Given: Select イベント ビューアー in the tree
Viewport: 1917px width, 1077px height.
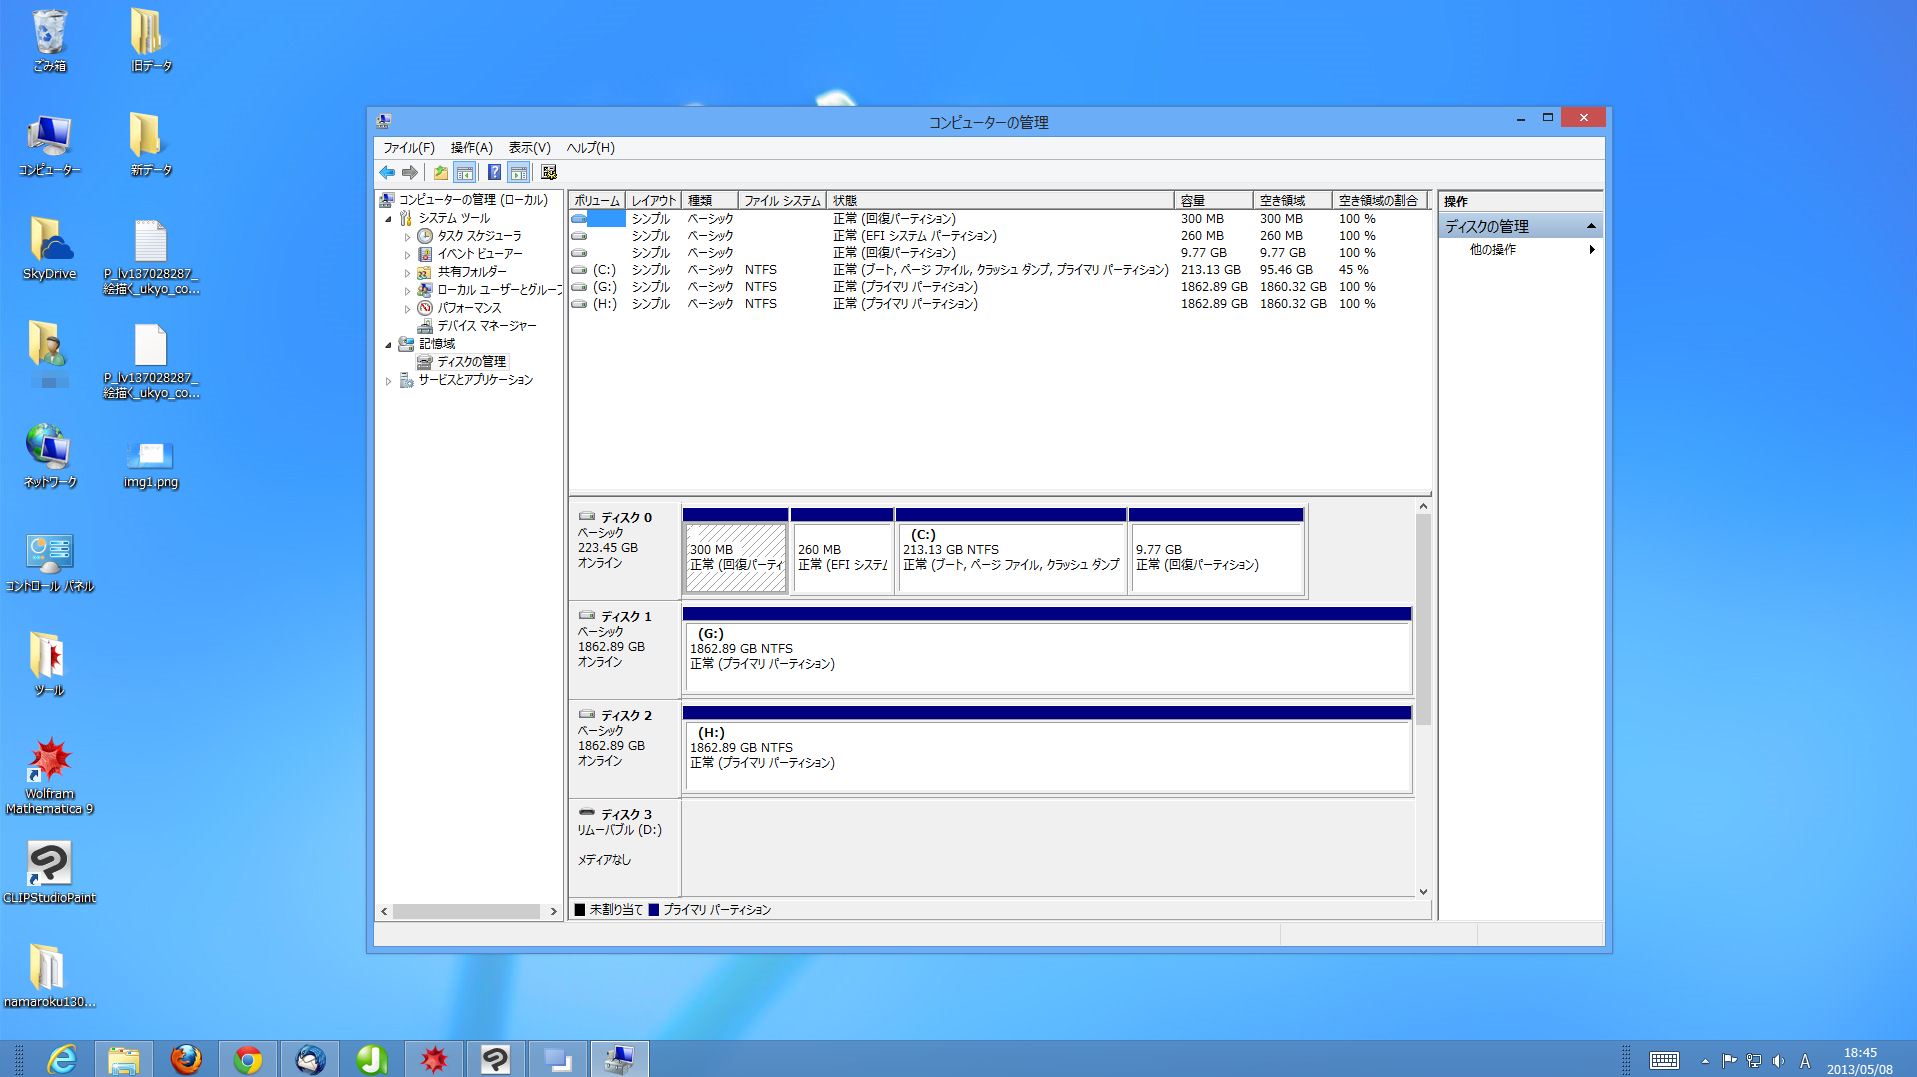Looking at the screenshot, I should pos(479,254).
